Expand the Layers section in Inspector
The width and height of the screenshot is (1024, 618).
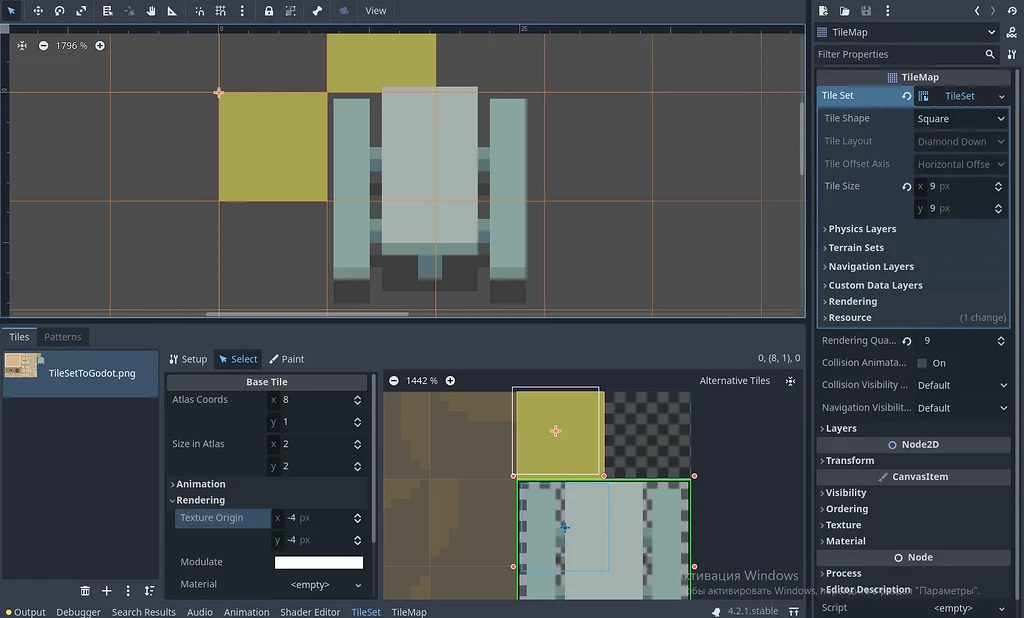tap(838, 429)
